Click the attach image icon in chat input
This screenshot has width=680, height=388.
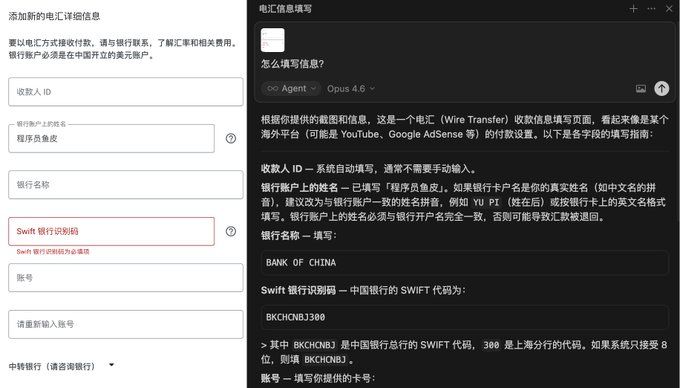[641, 88]
